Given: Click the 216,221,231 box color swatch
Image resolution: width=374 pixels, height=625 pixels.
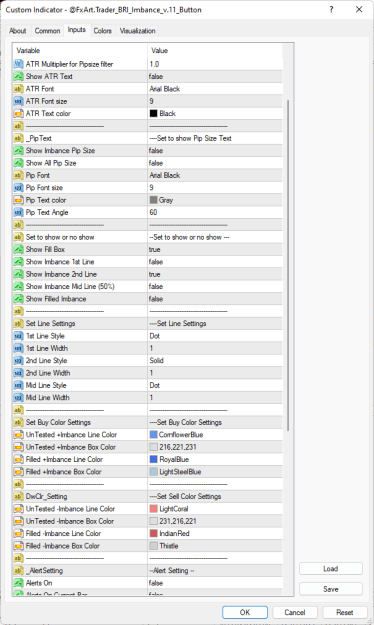Looking at the screenshot, I should [154, 447].
